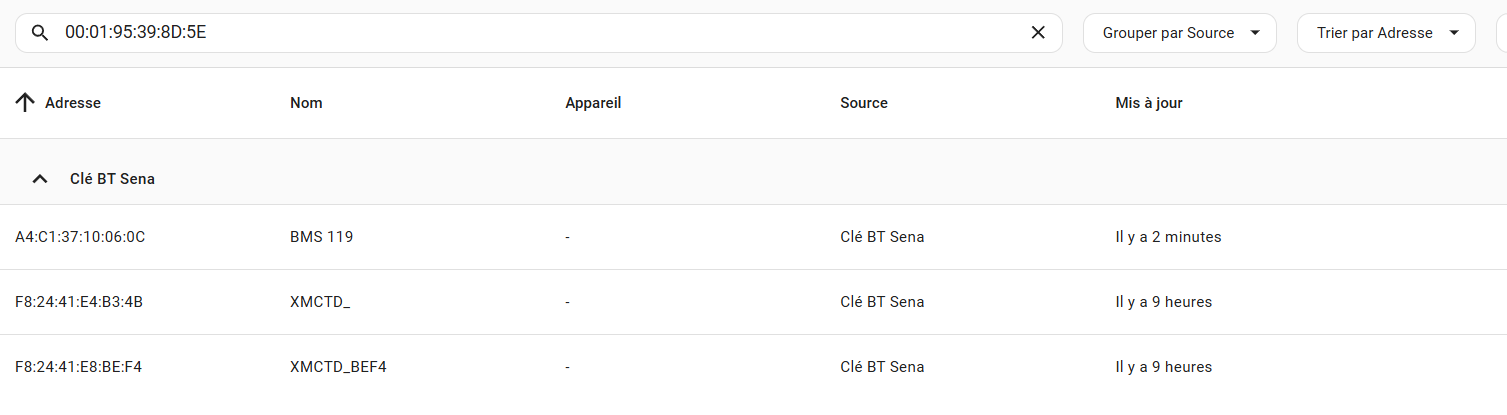Click address F8:24:41:E8:BE:F4
This screenshot has width=1507, height=415.
tap(78, 367)
